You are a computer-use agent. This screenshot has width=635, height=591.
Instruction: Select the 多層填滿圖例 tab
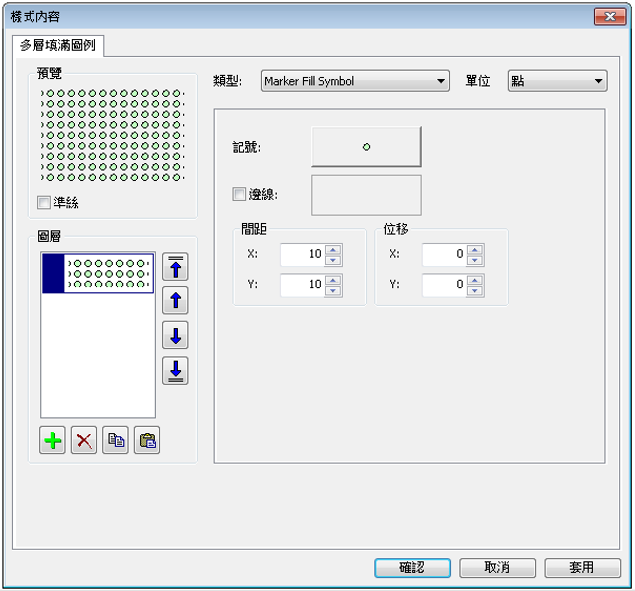pos(58,45)
